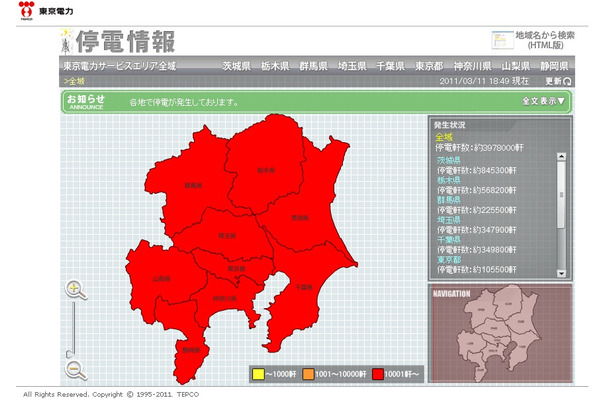
Task: Click the yellow 〜1000軒 legend swatch
Action: (x=257, y=374)
